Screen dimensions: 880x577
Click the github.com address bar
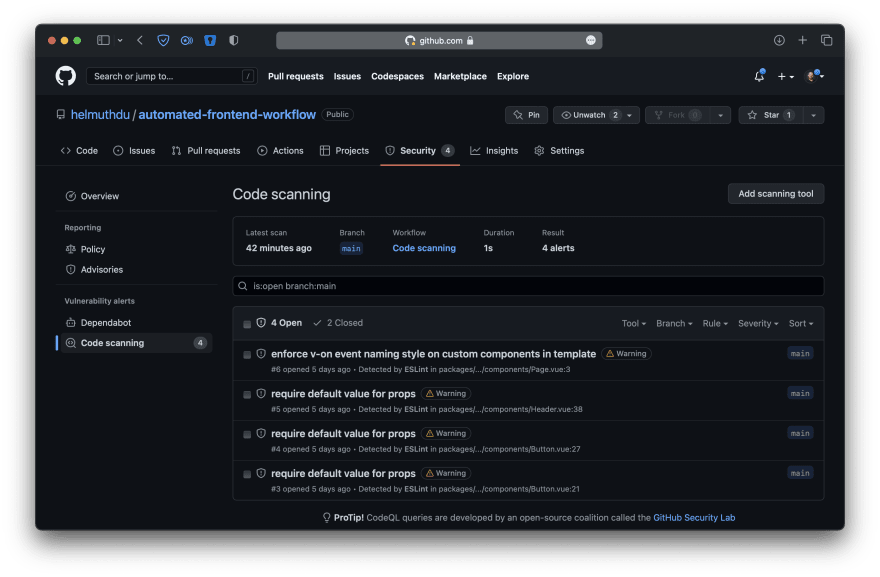tap(439, 40)
